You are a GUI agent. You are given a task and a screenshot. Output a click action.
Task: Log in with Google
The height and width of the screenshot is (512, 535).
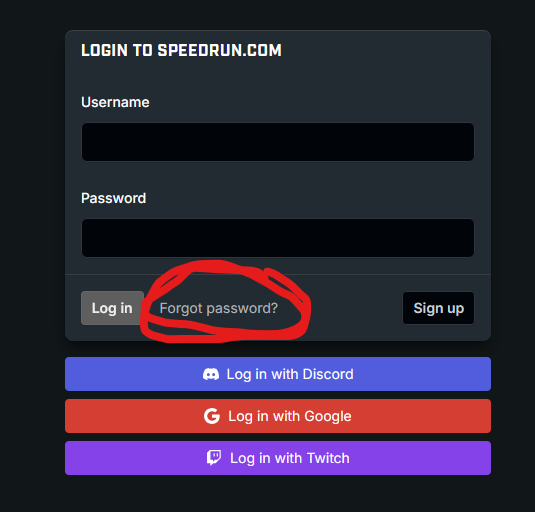pyautogui.click(x=278, y=416)
